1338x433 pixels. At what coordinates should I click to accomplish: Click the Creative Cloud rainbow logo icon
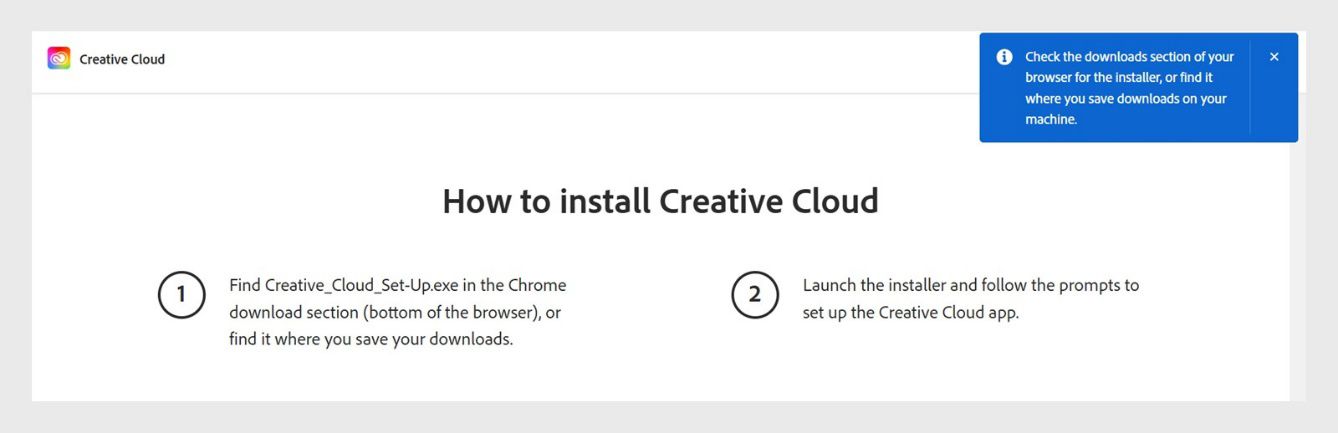click(59, 59)
